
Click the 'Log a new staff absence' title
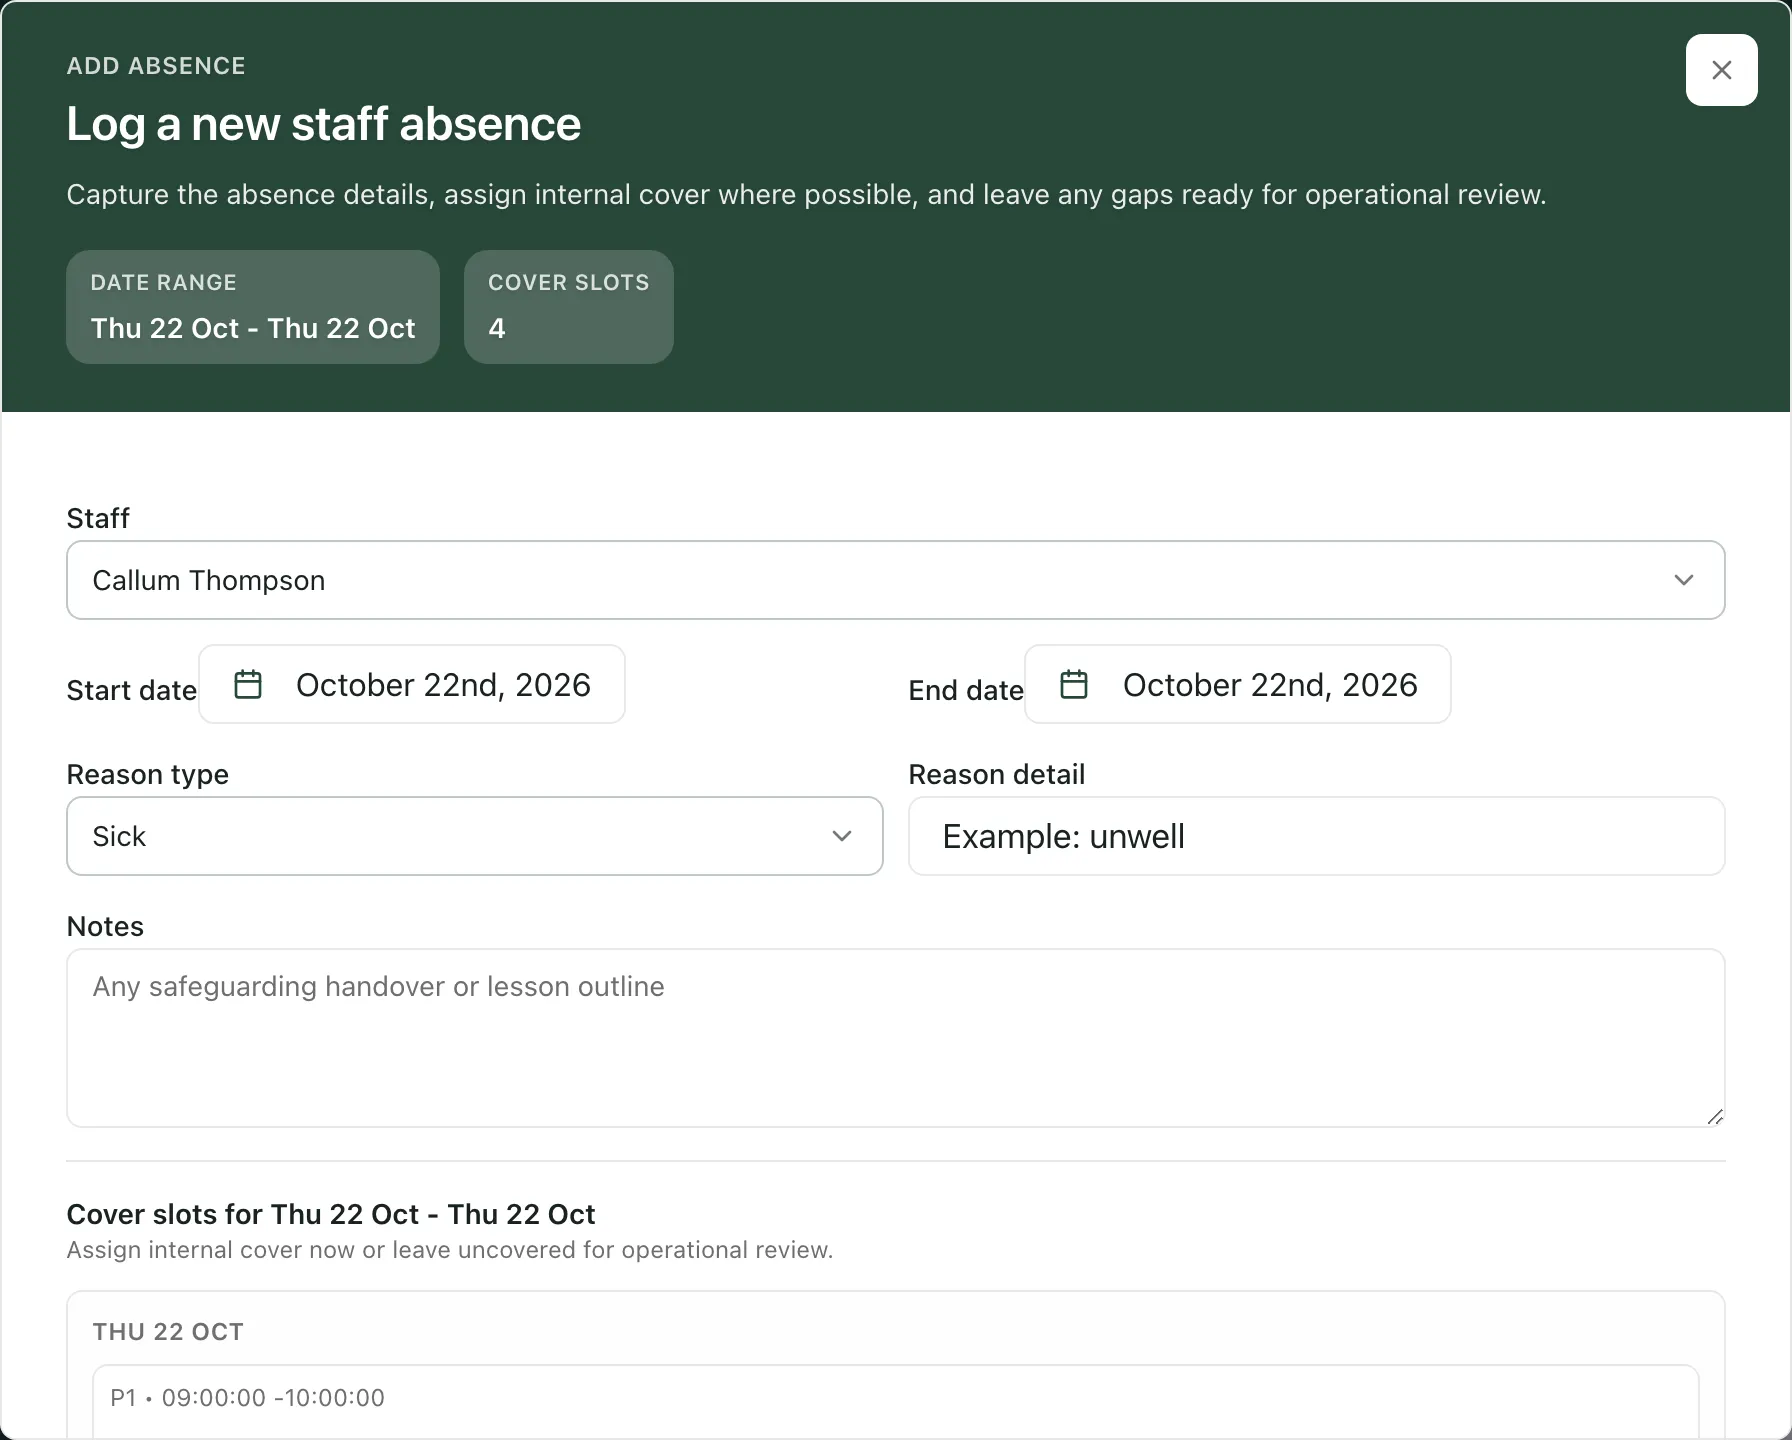pyautogui.click(x=323, y=124)
